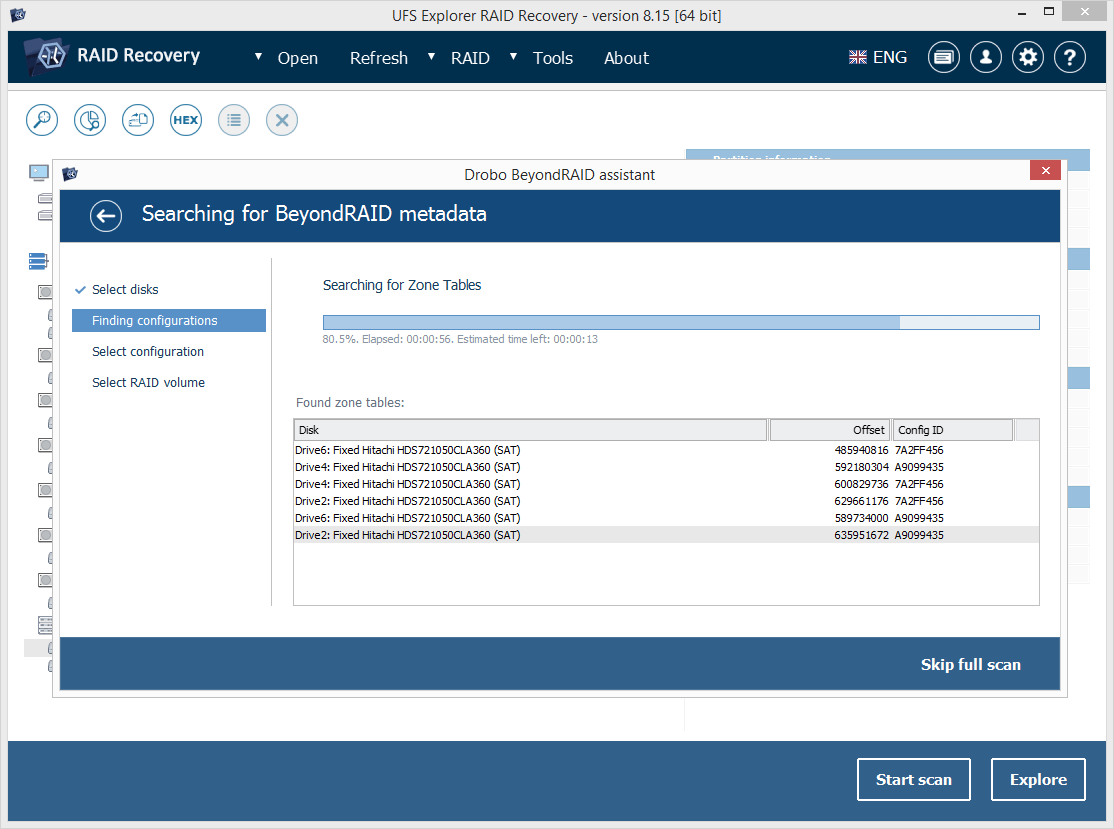Sort by the Offset column header

click(x=830, y=430)
